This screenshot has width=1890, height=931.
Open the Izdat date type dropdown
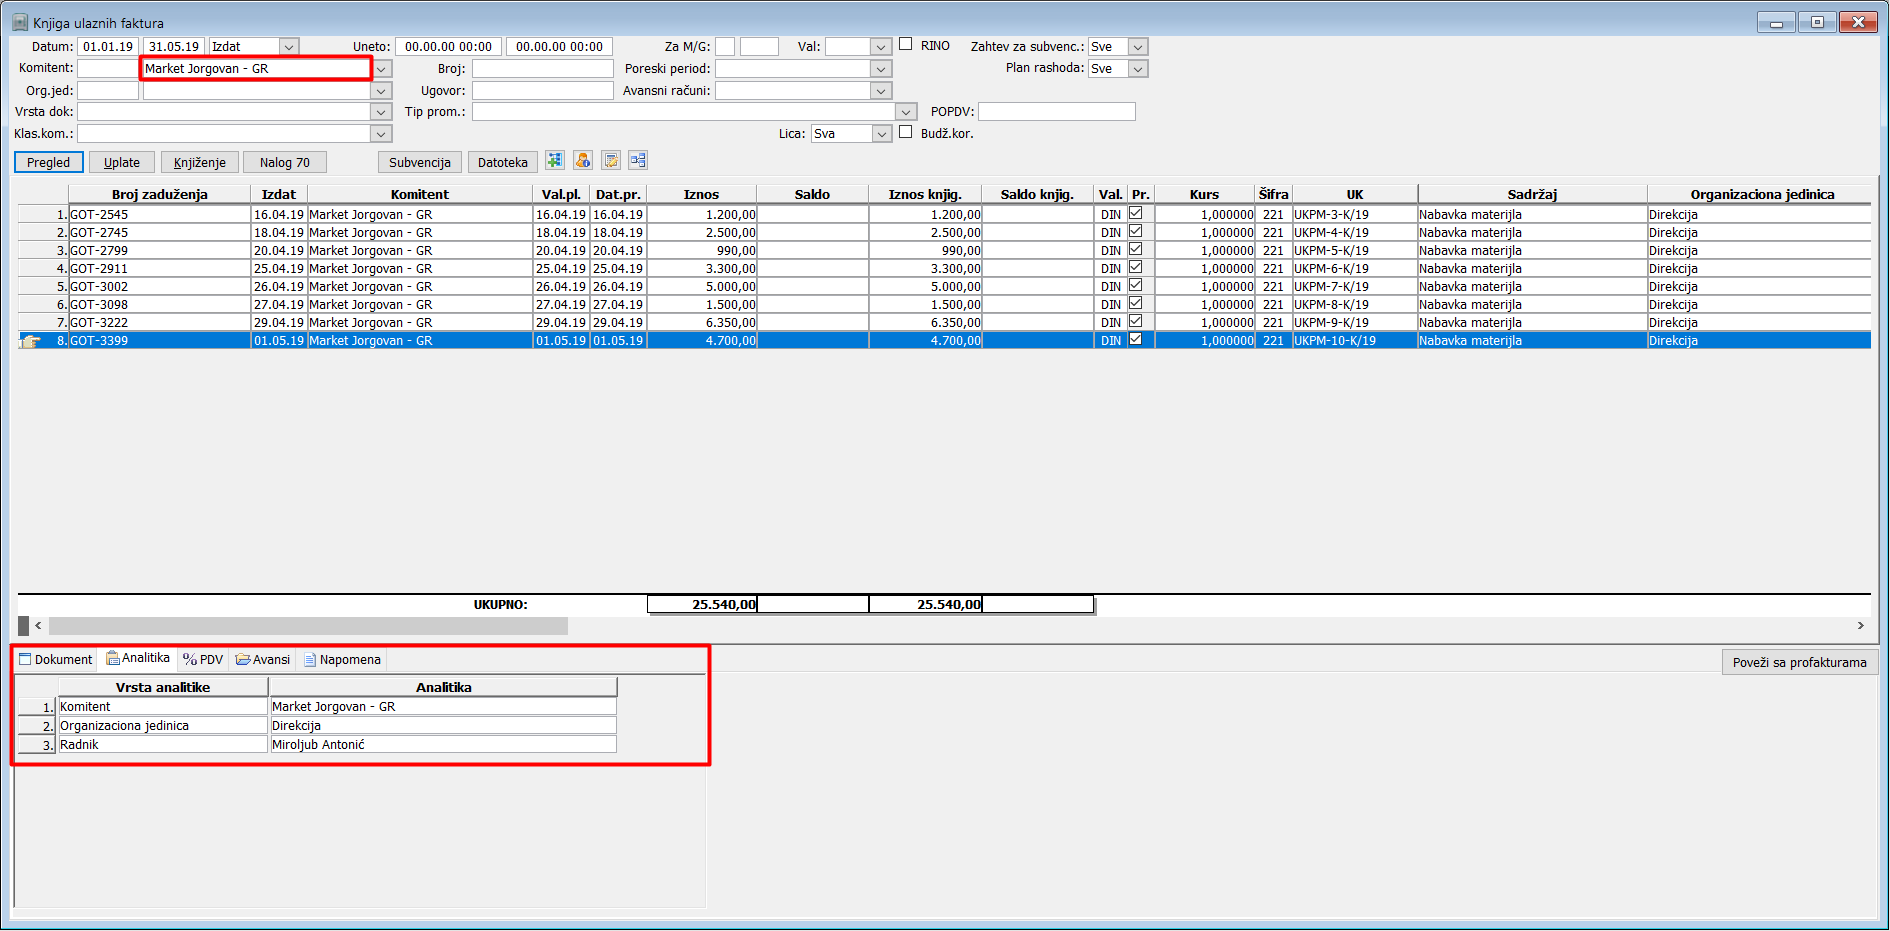289,47
